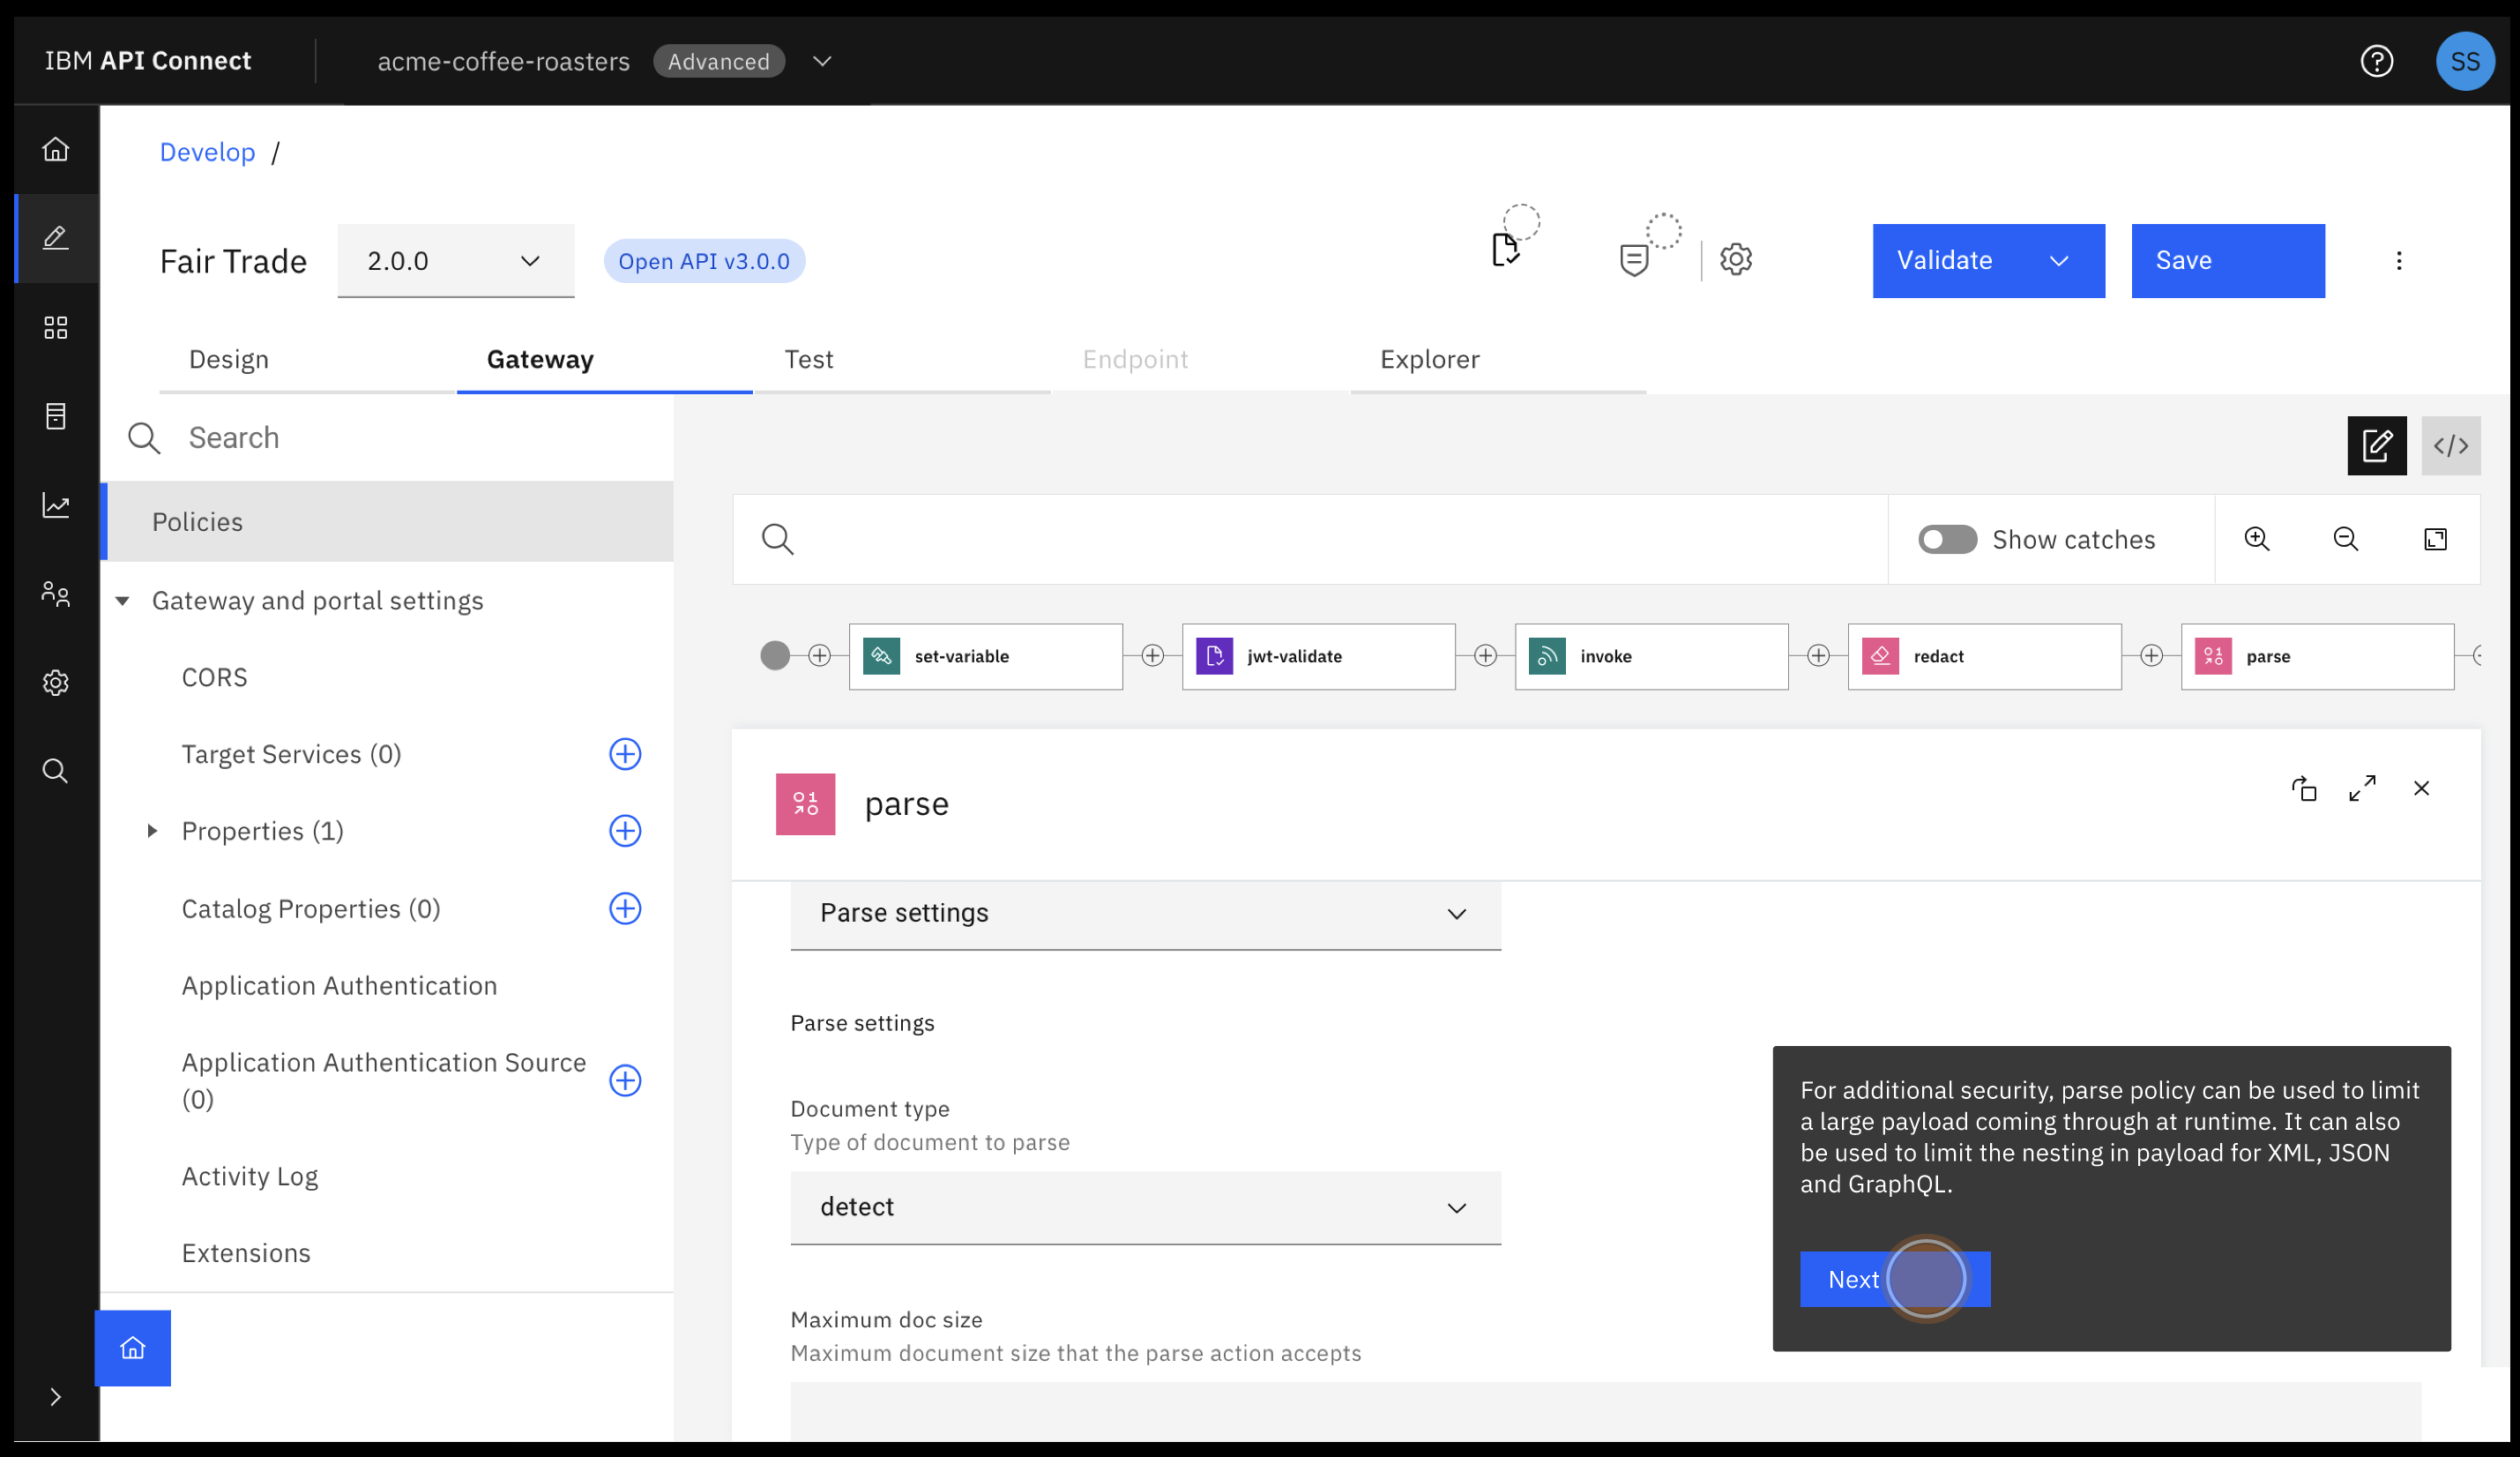The width and height of the screenshot is (2520, 1457).
Task: Expand the sidebar with the bottom chevron
Action: (x=56, y=1397)
